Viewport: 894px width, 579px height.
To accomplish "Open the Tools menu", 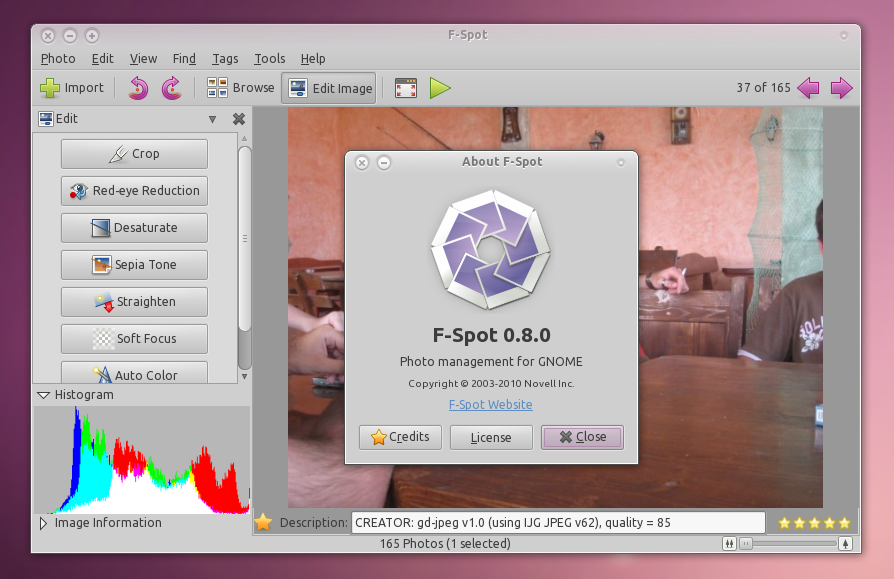I will coord(270,59).
